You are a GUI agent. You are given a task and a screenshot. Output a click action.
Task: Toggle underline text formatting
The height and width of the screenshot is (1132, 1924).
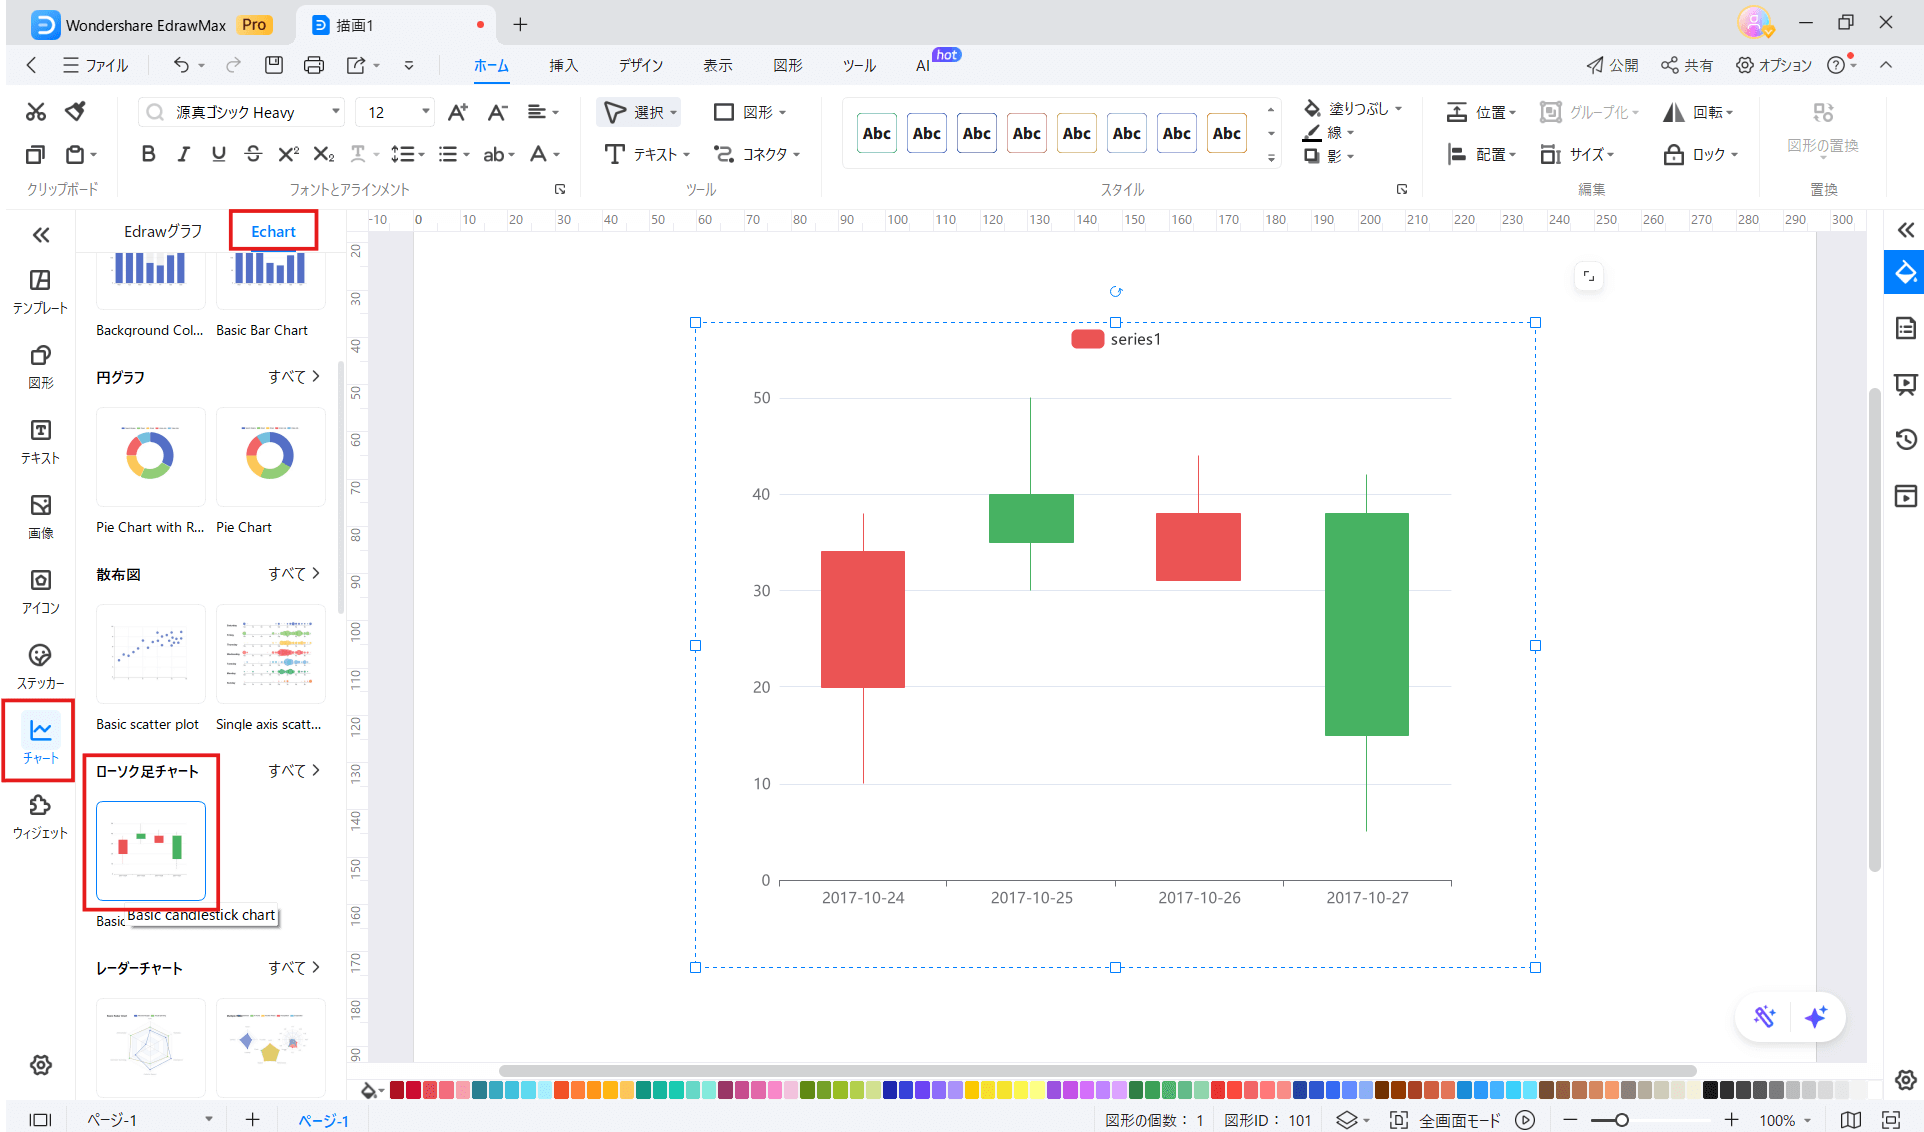(x=218, y=154)
